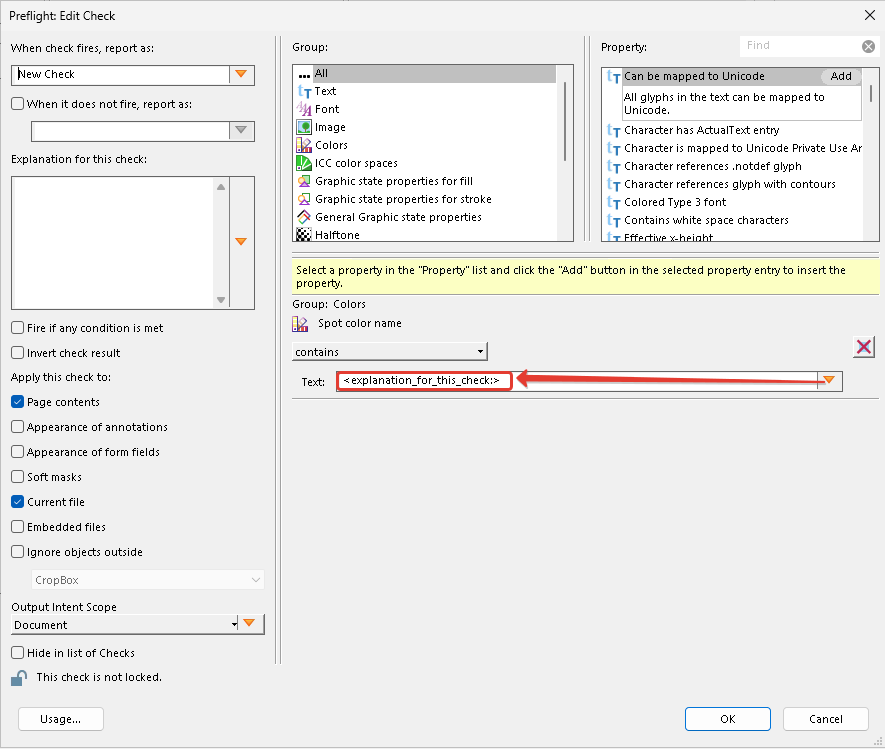Close the Preflight Edit Check dialog
Image resolution: width=885 pixels, height=749 pixels.
coord(870,15)
